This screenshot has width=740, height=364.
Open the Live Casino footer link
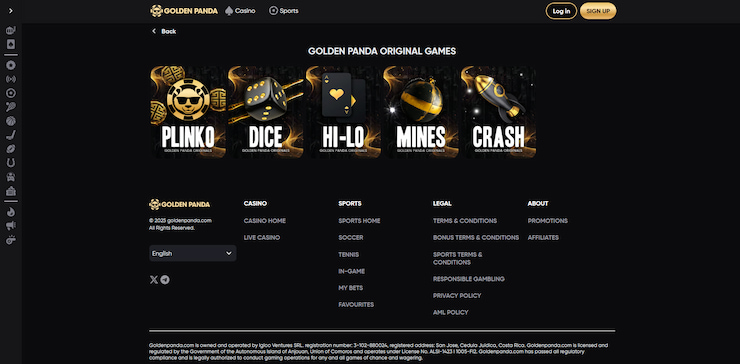[262, 237]
